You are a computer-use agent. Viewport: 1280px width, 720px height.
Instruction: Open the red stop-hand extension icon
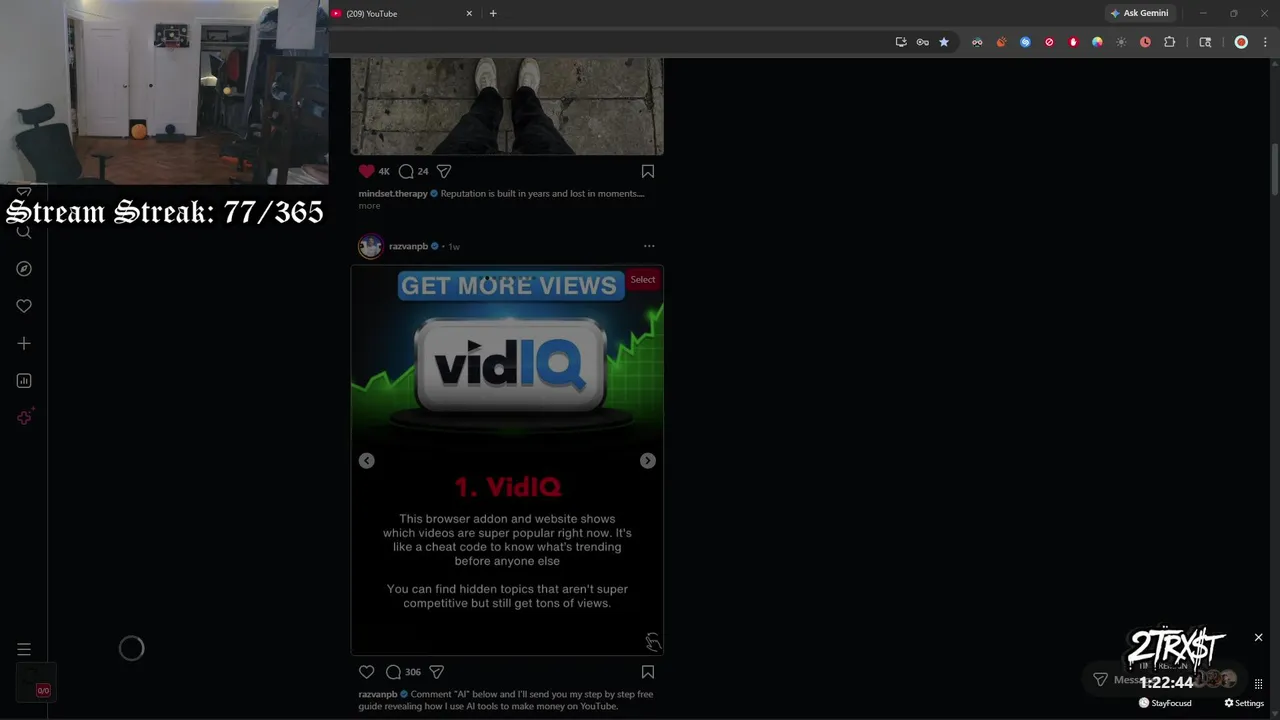pyautogui.click(x=1073, y=42)
